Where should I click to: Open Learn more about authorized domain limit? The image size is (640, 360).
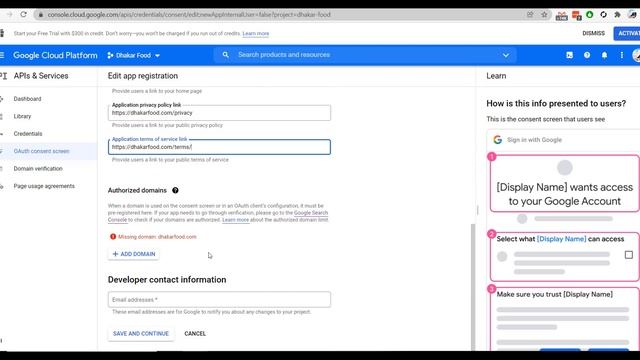pyautogui.click(x=235, y=220)
